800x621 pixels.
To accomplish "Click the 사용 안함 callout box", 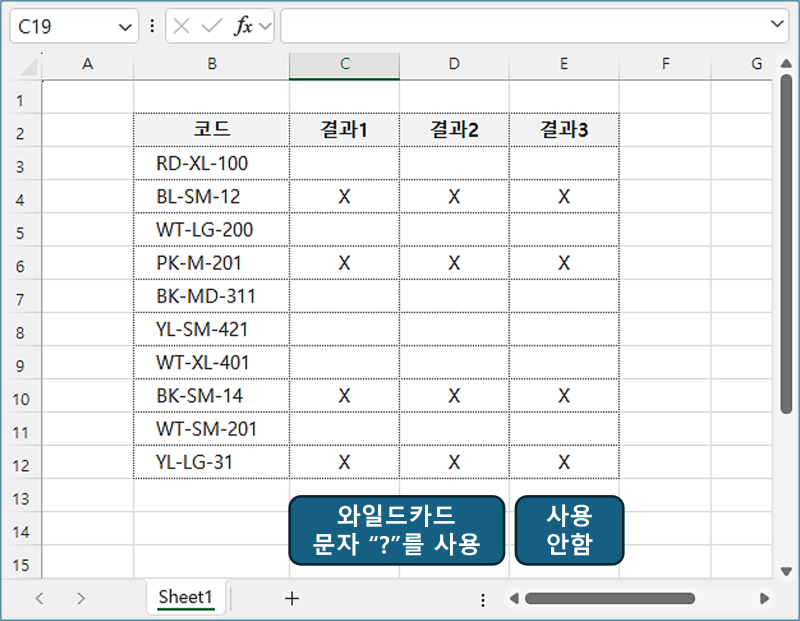I will point(568,530).
